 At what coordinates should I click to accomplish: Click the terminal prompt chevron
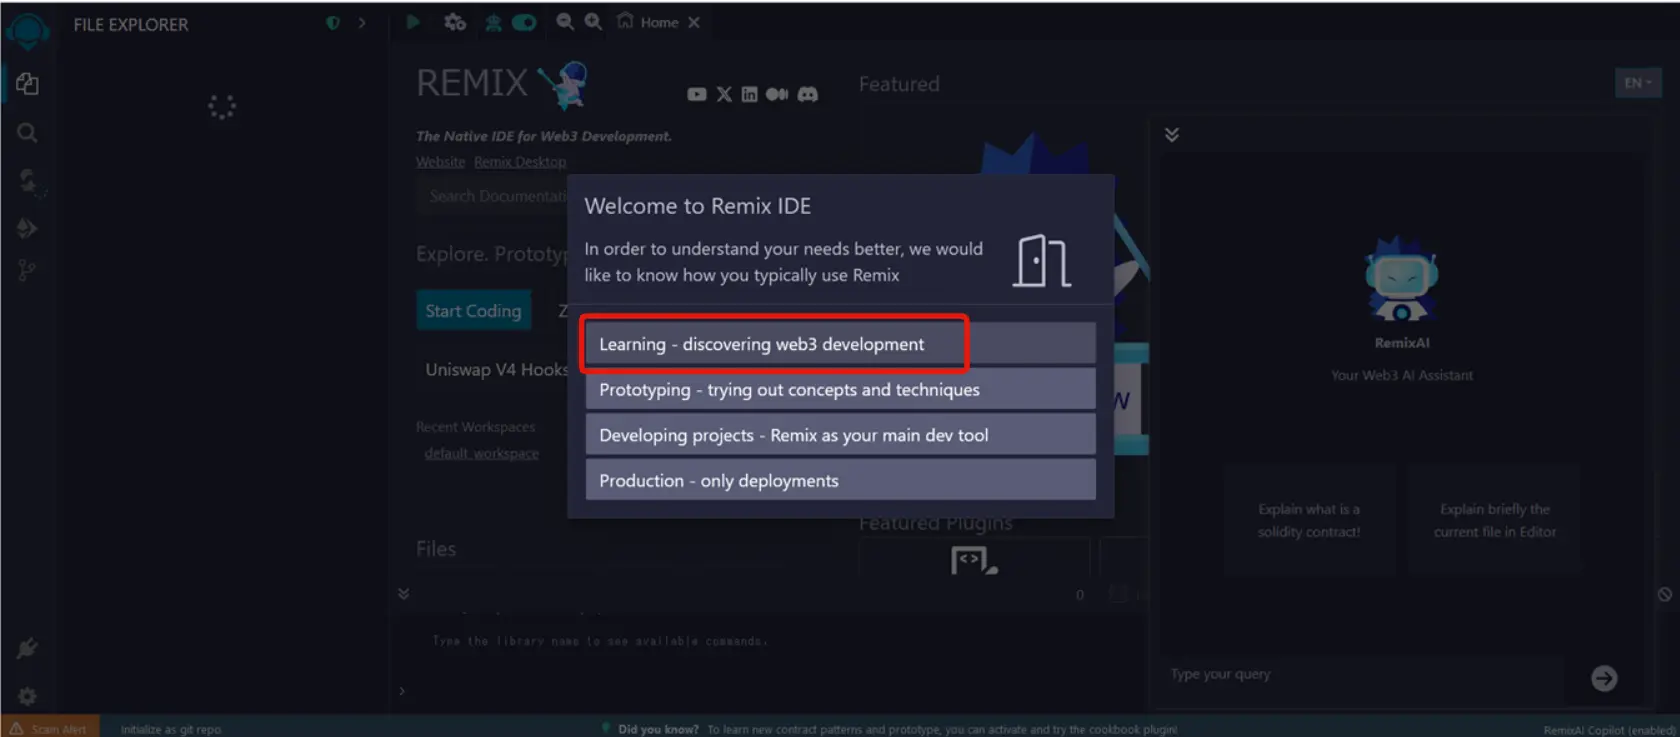click(x=402, y=691)
